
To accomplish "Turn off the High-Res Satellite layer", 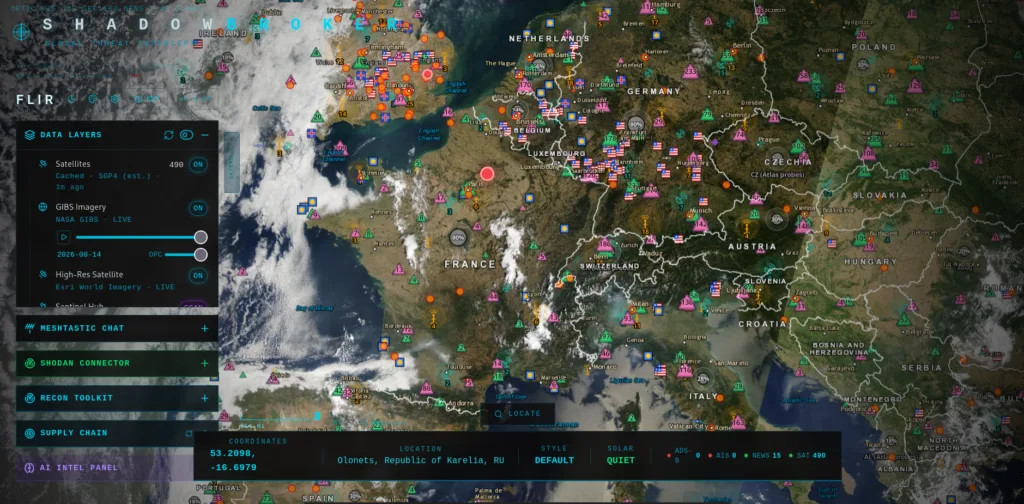I will 198,276.
